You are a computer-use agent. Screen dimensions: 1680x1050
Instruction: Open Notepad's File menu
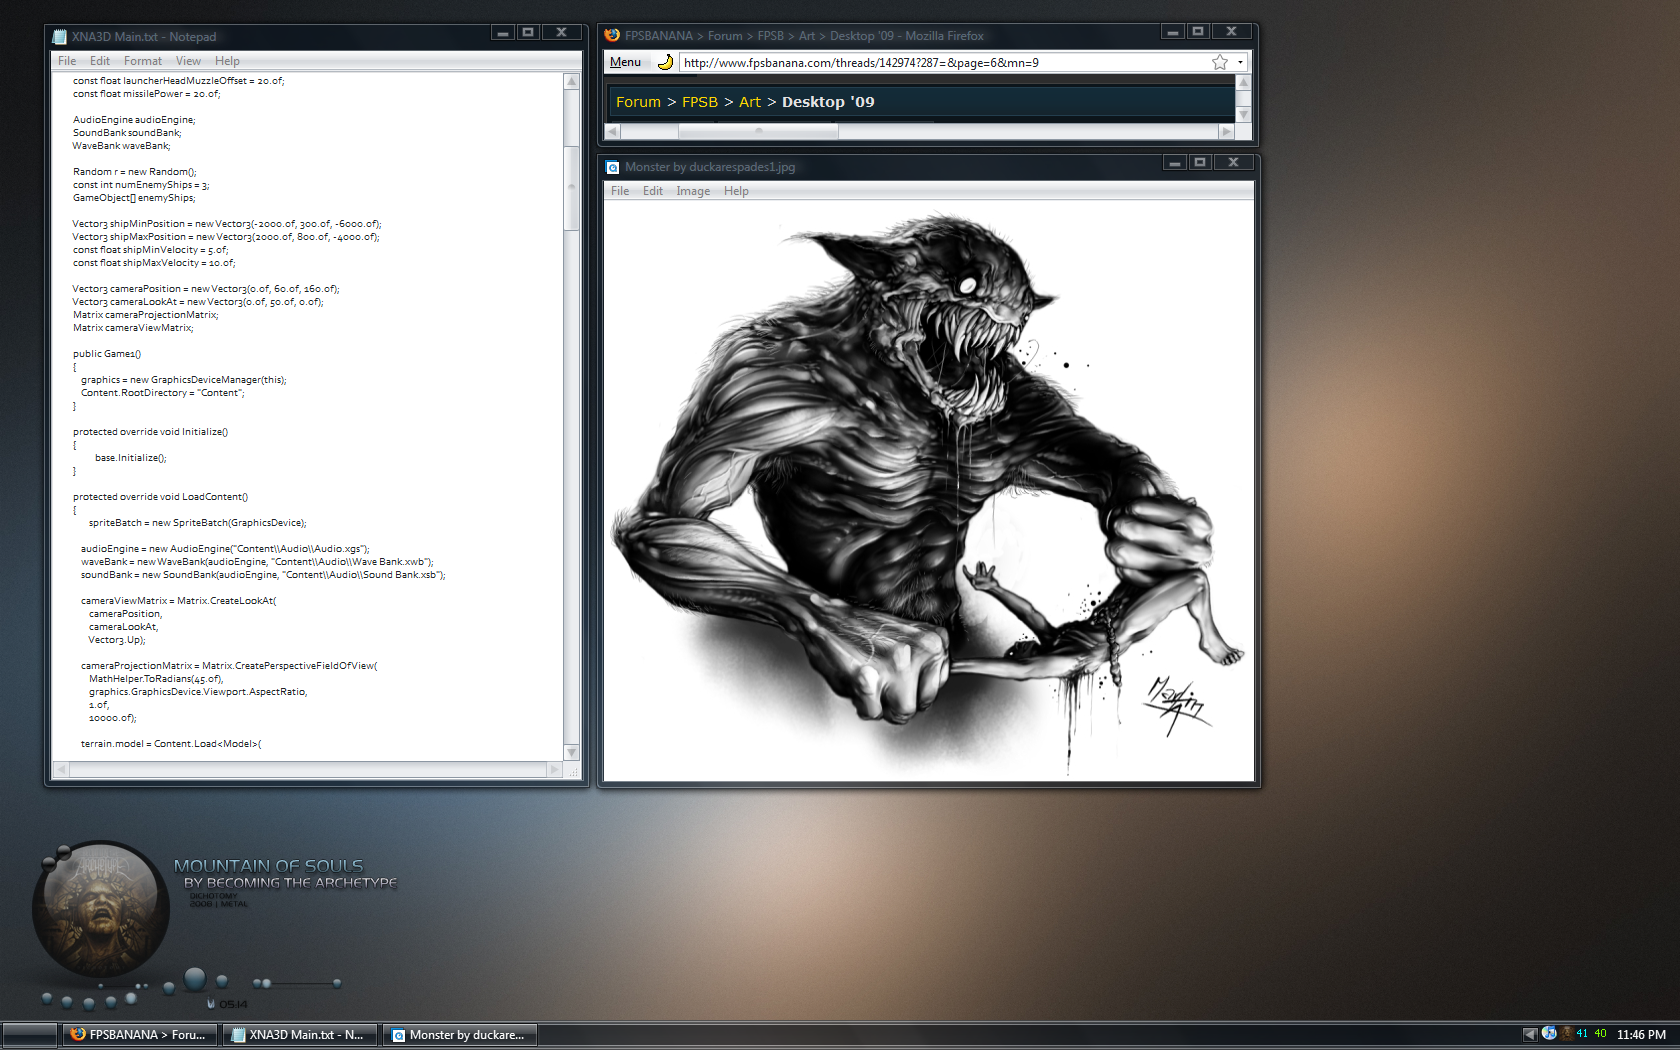coord(67,61)
